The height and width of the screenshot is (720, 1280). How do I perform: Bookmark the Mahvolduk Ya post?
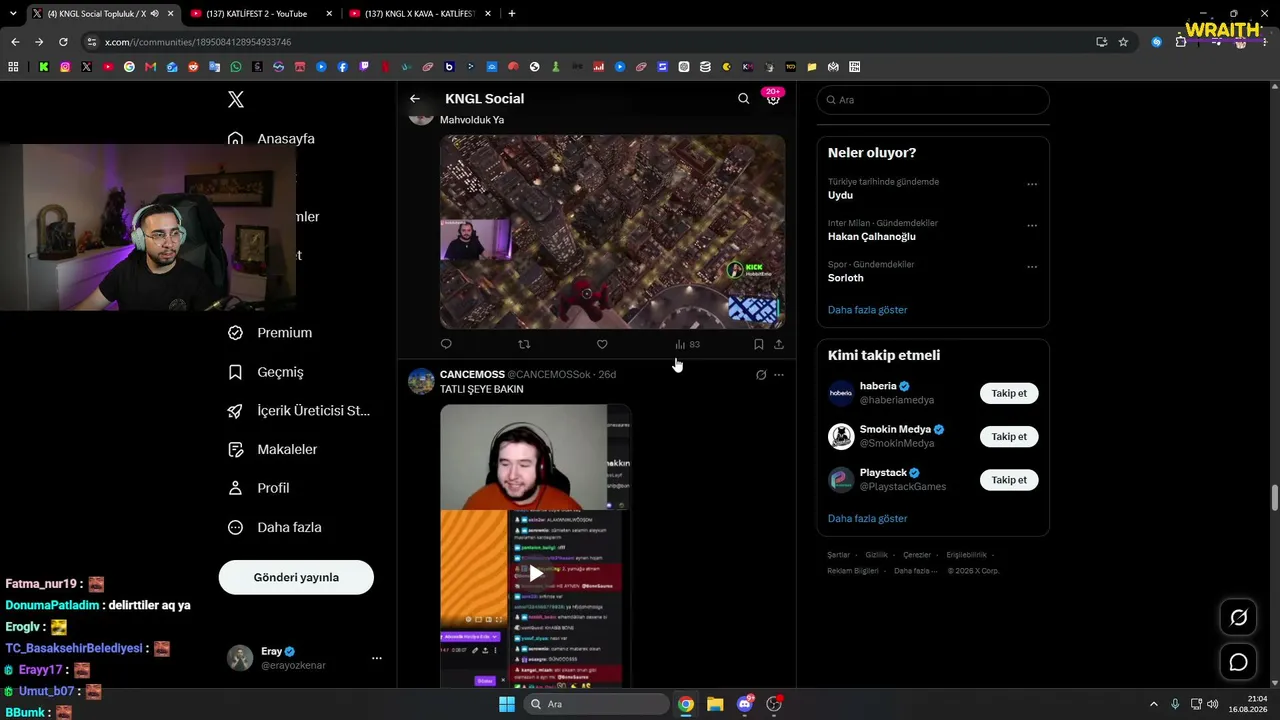758,344
